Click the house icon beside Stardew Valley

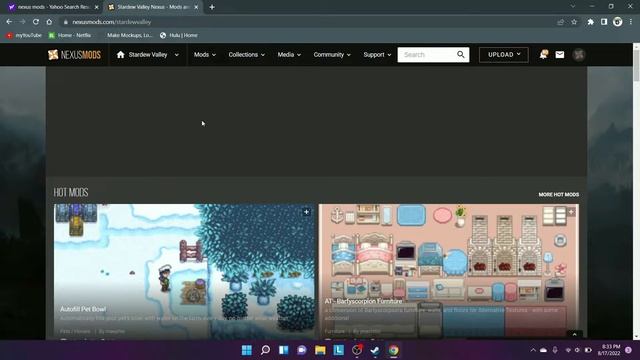[x=120, y=55]
